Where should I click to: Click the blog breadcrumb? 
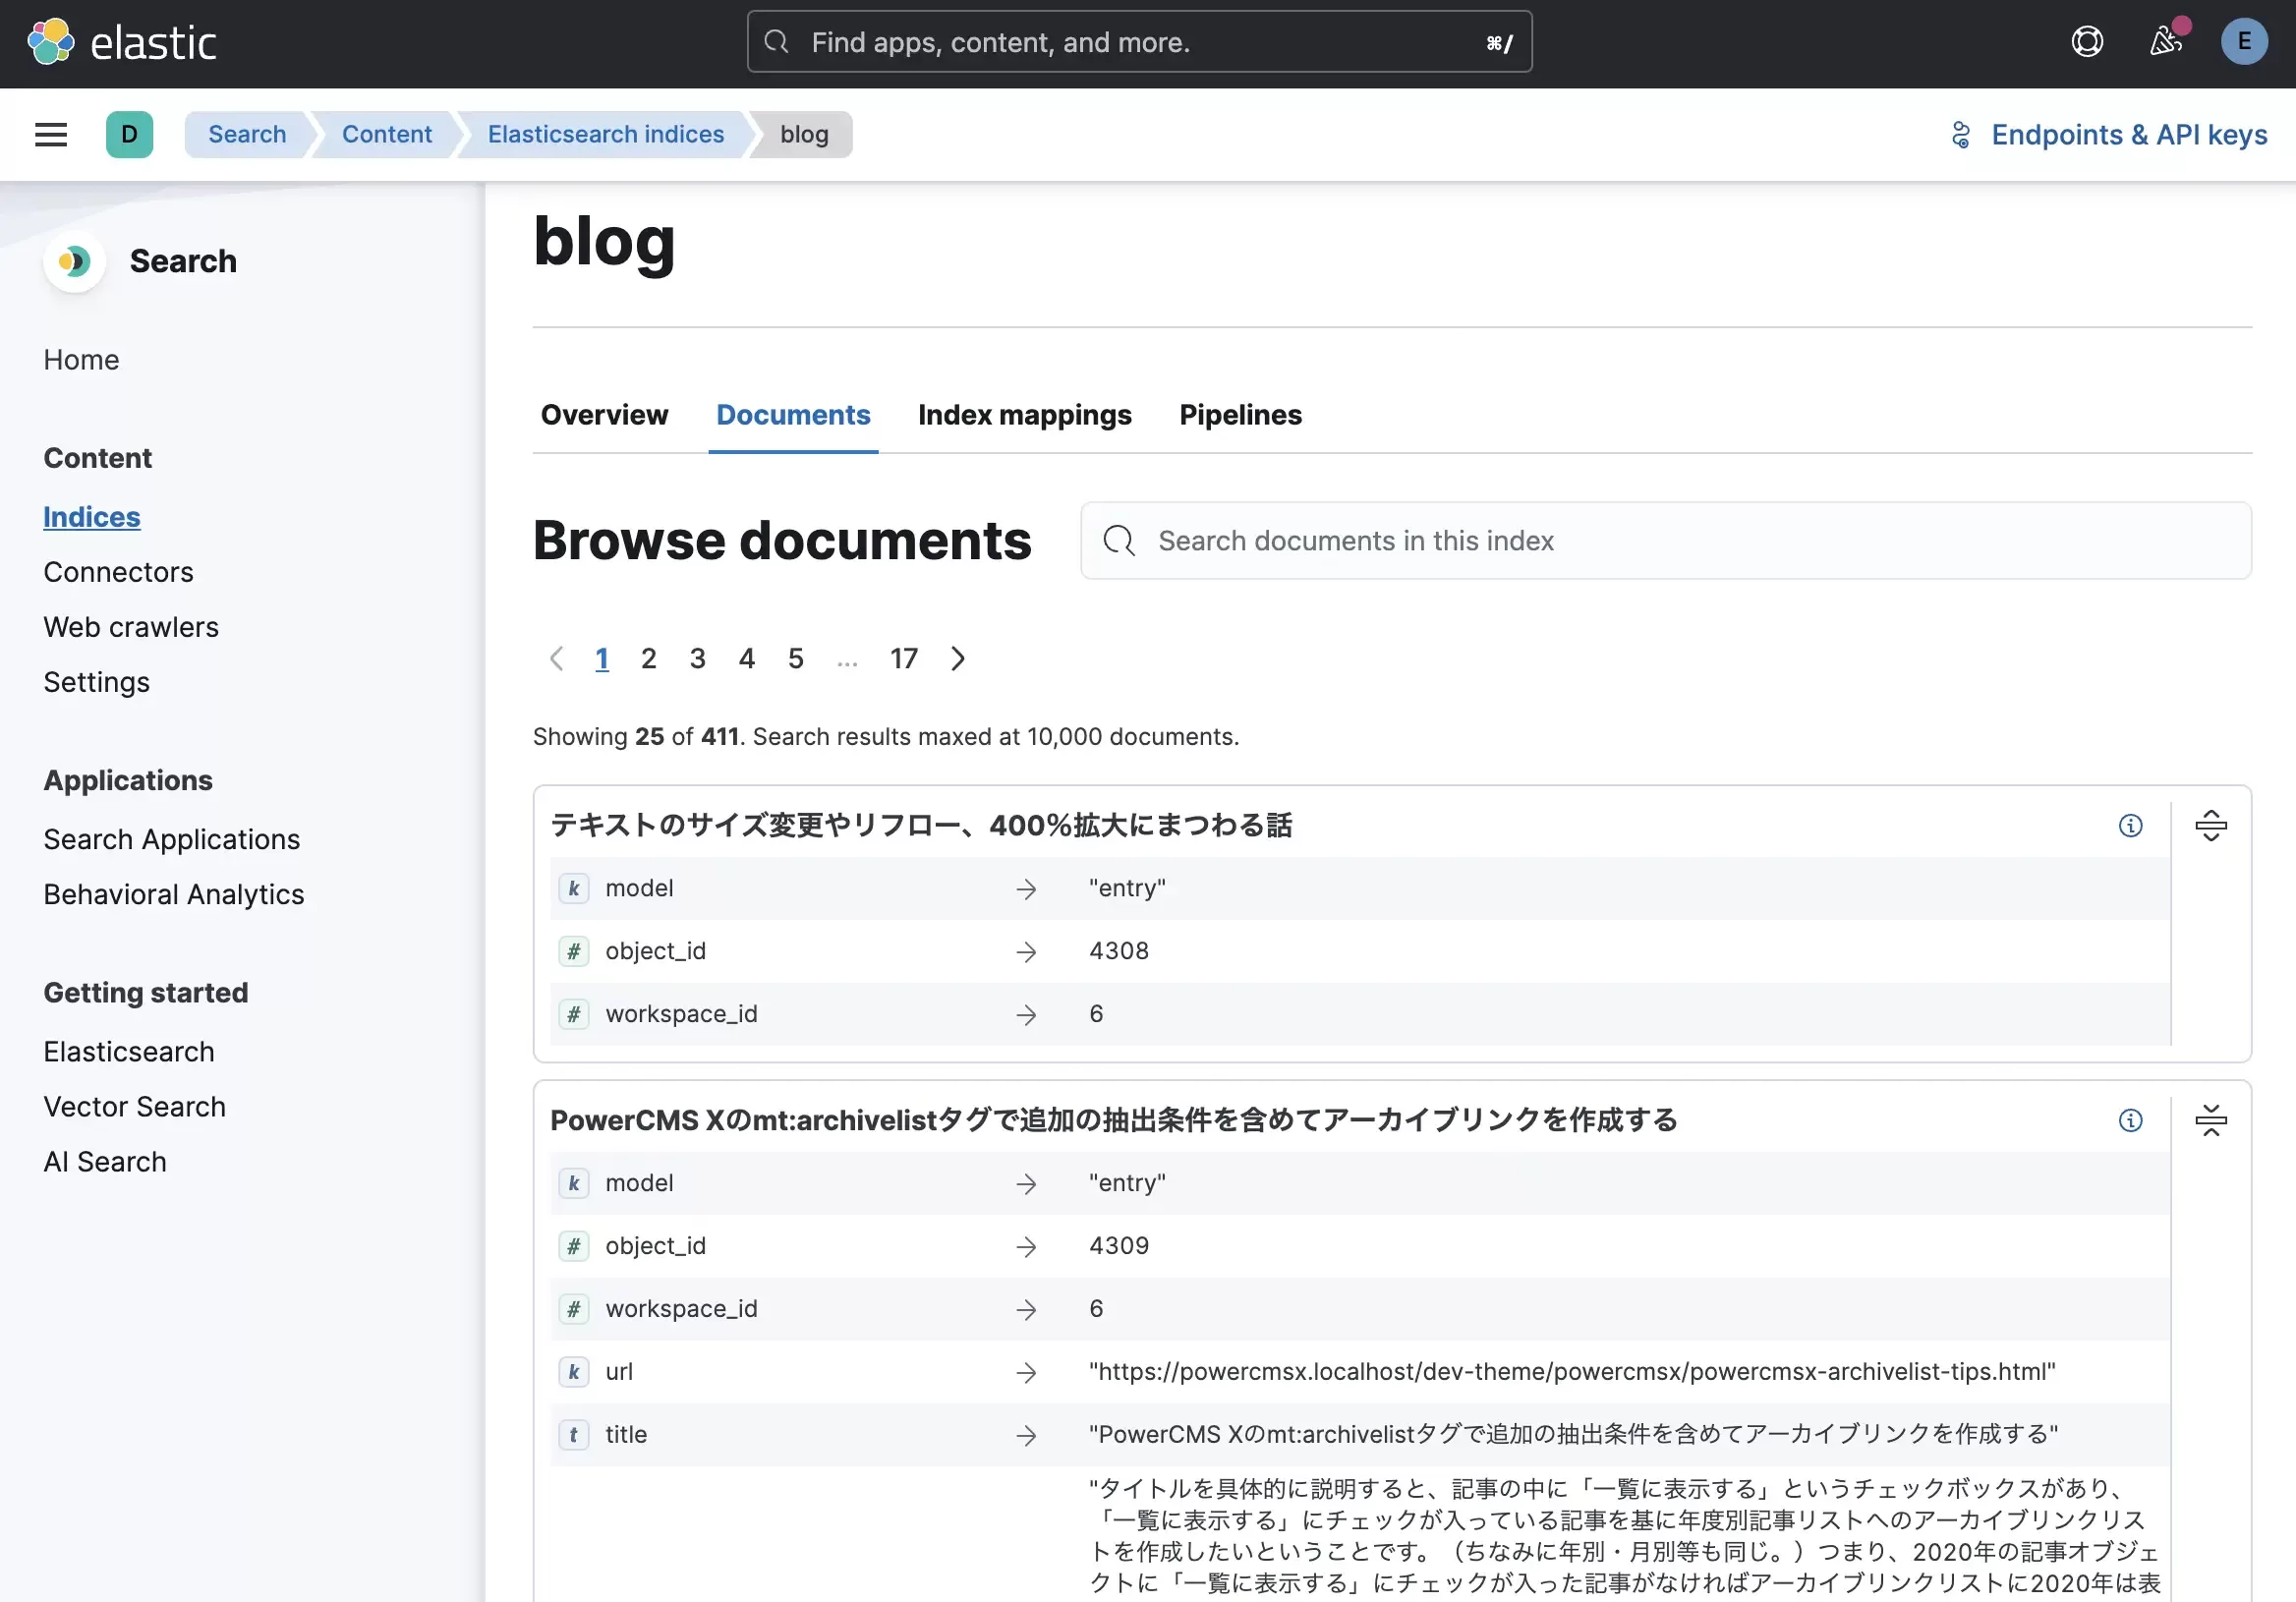tap(804, 134)
